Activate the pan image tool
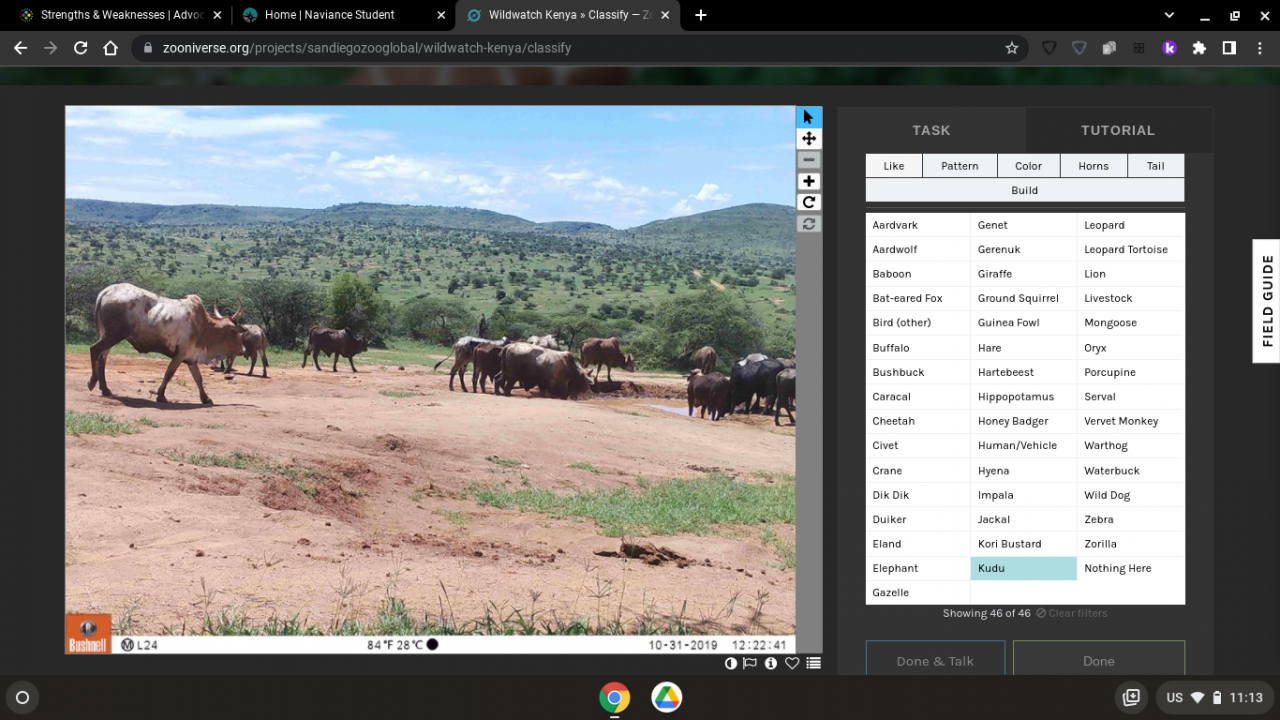Viewport: 1280px width, 720px height. point(809,139)
